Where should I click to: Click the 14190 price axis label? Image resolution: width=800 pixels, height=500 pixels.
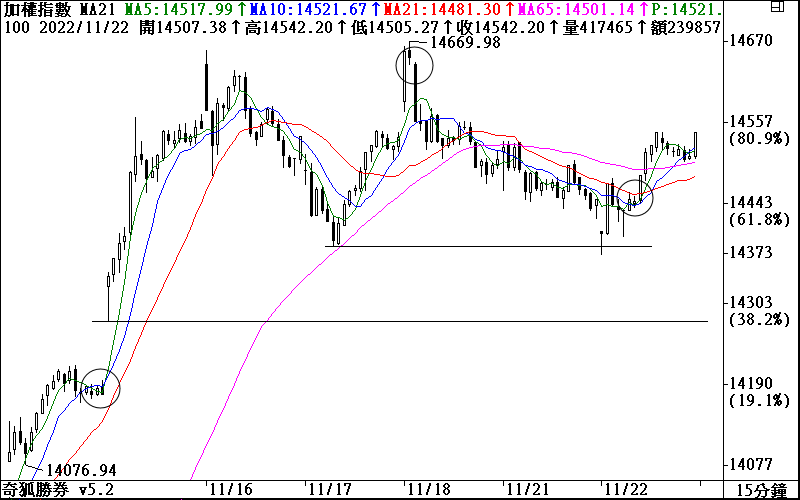tap(749, 384)
